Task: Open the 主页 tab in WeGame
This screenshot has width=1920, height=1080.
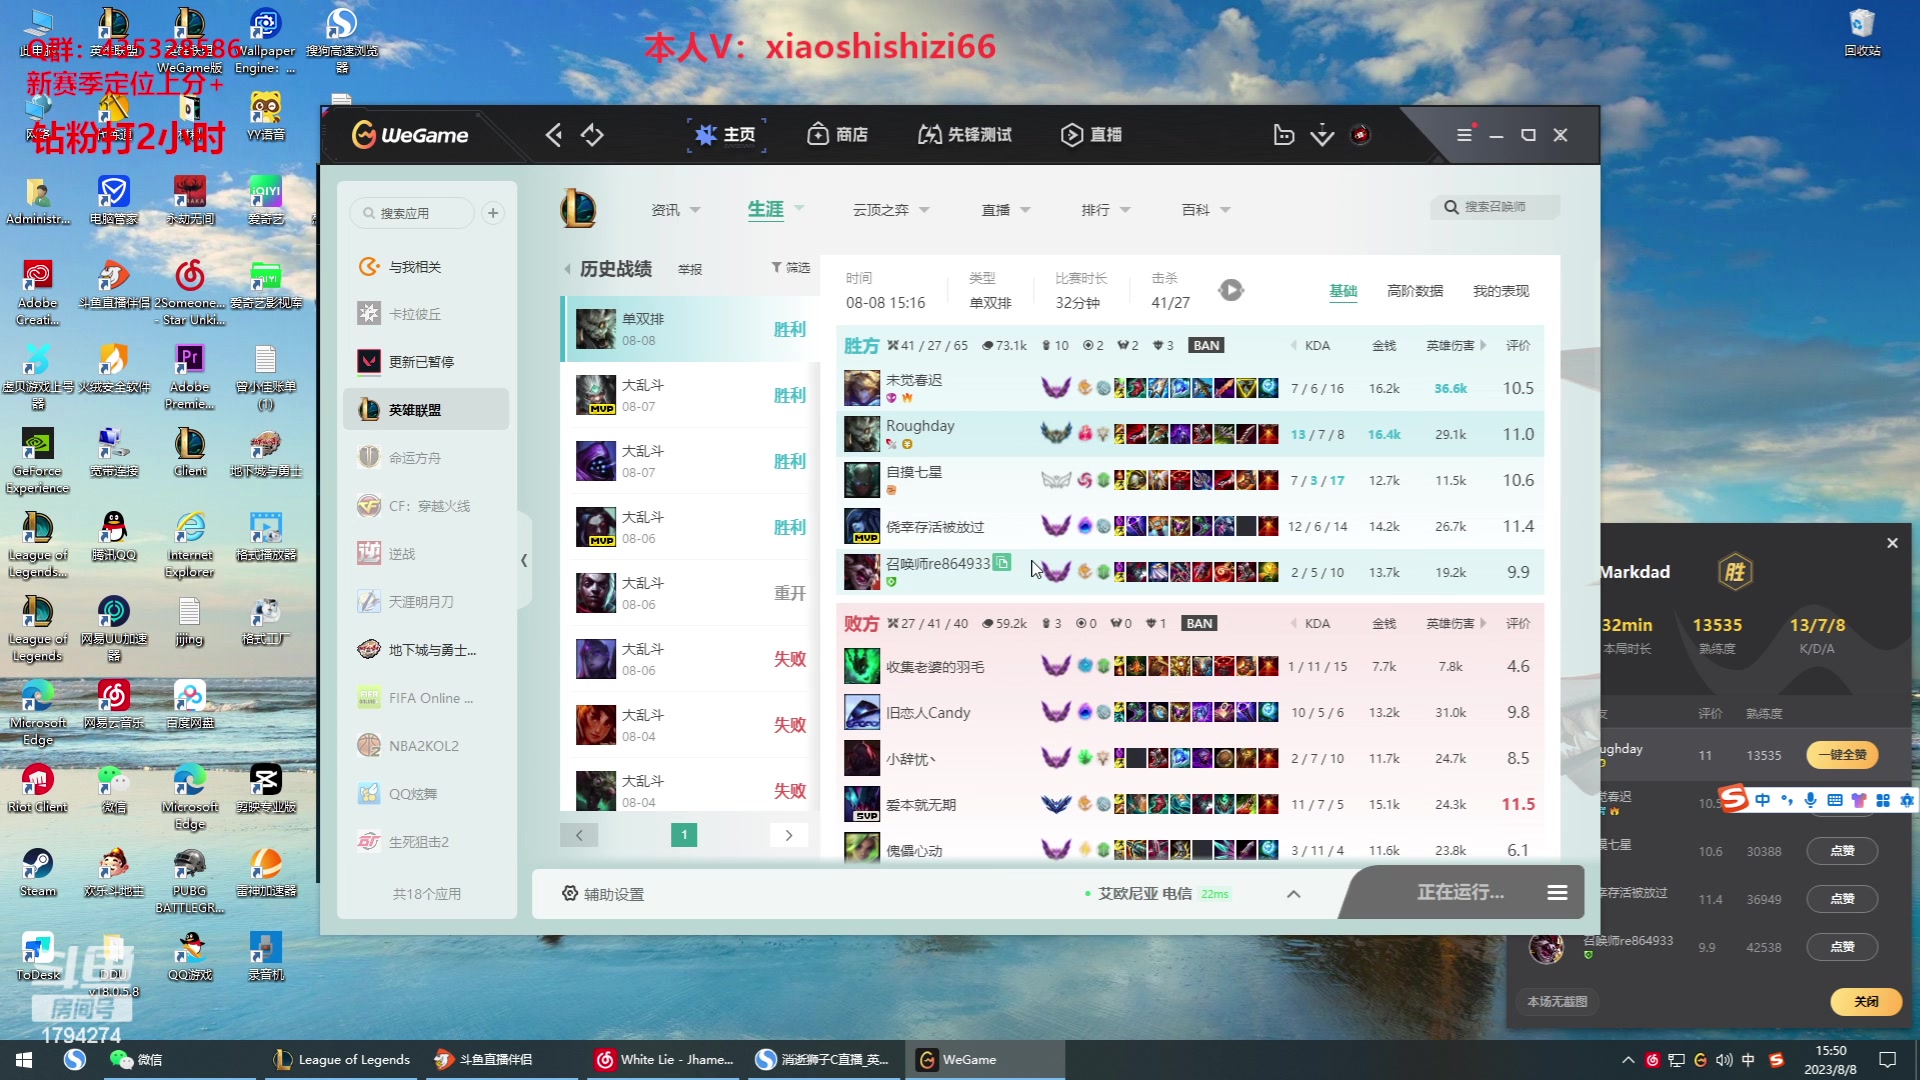Action: pyautogui.click(x=726, y=135)
